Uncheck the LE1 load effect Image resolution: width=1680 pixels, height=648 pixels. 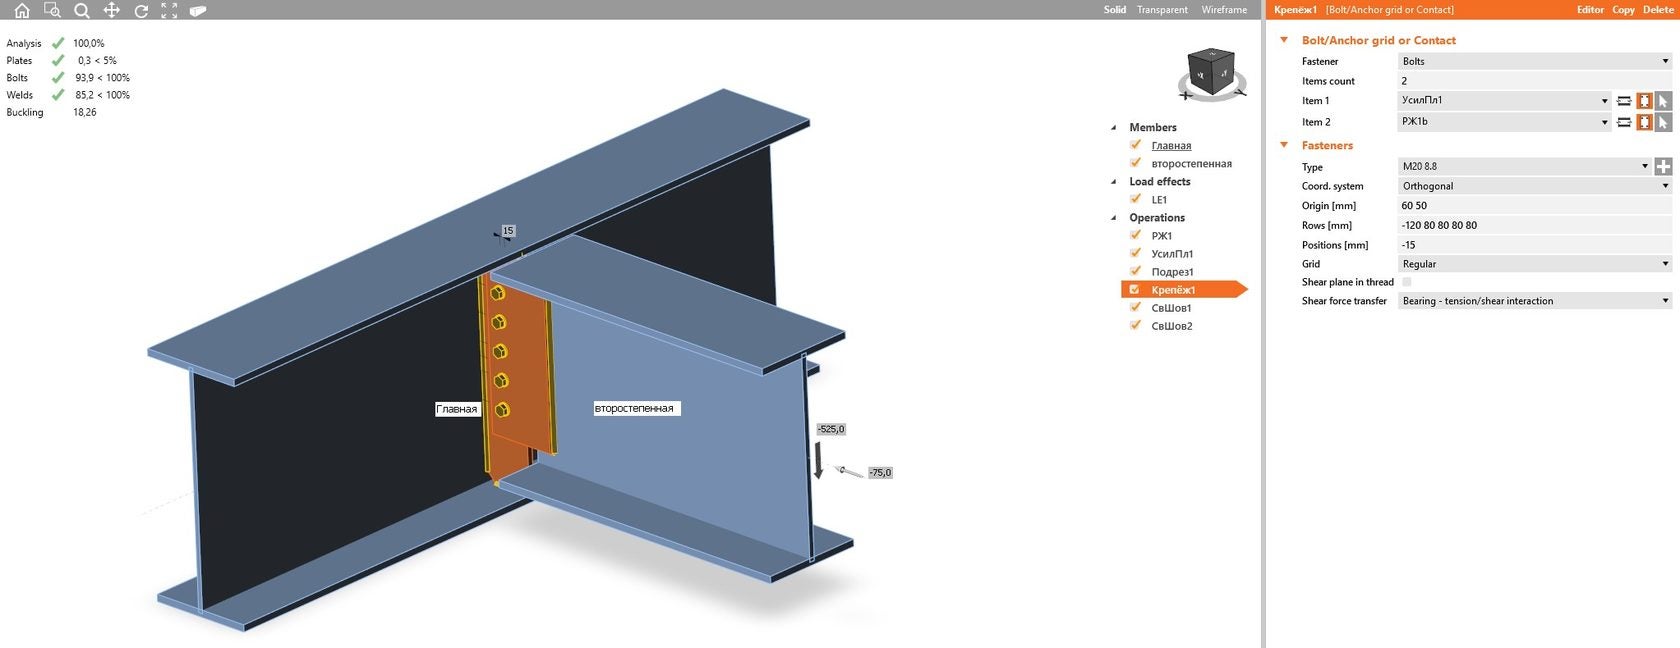tap(1136, 199)
